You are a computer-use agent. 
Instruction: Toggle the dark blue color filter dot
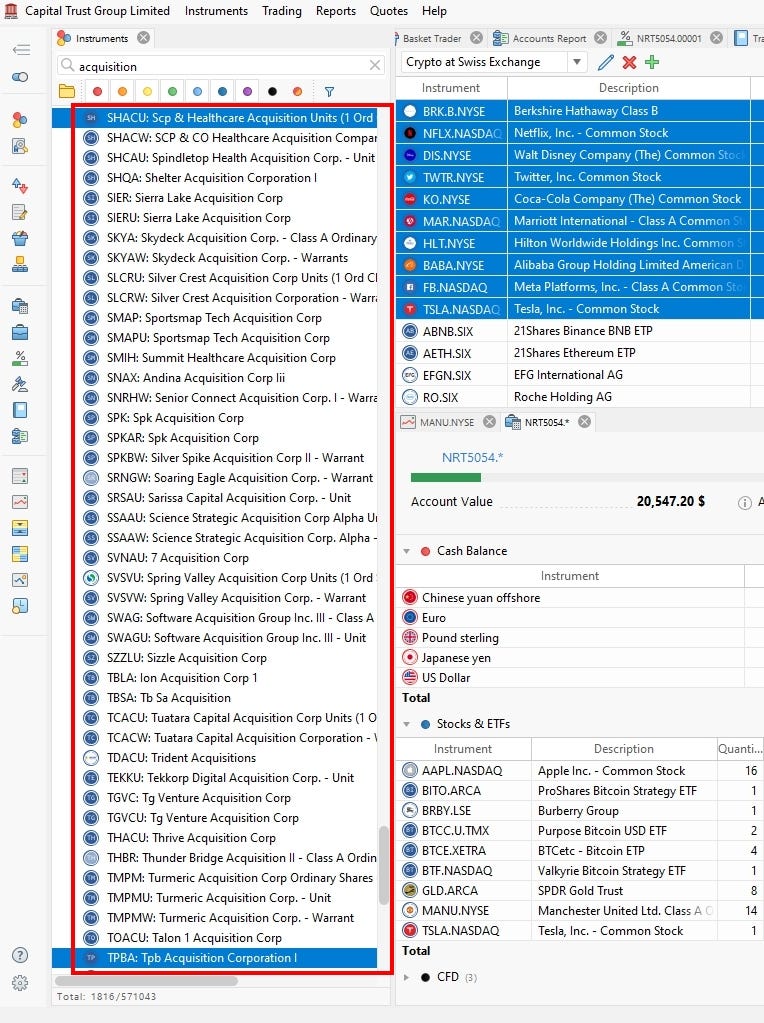(222, 92)
